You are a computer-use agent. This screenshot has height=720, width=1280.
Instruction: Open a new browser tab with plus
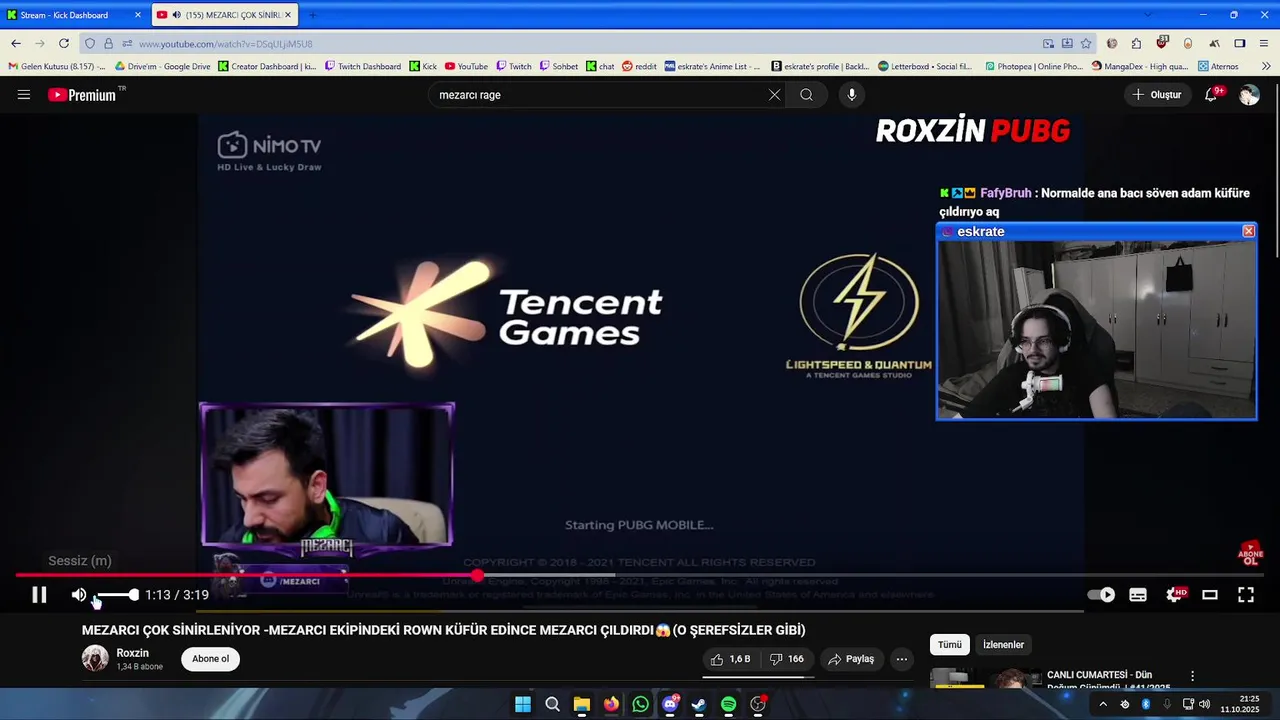click(x=312, y=15)
